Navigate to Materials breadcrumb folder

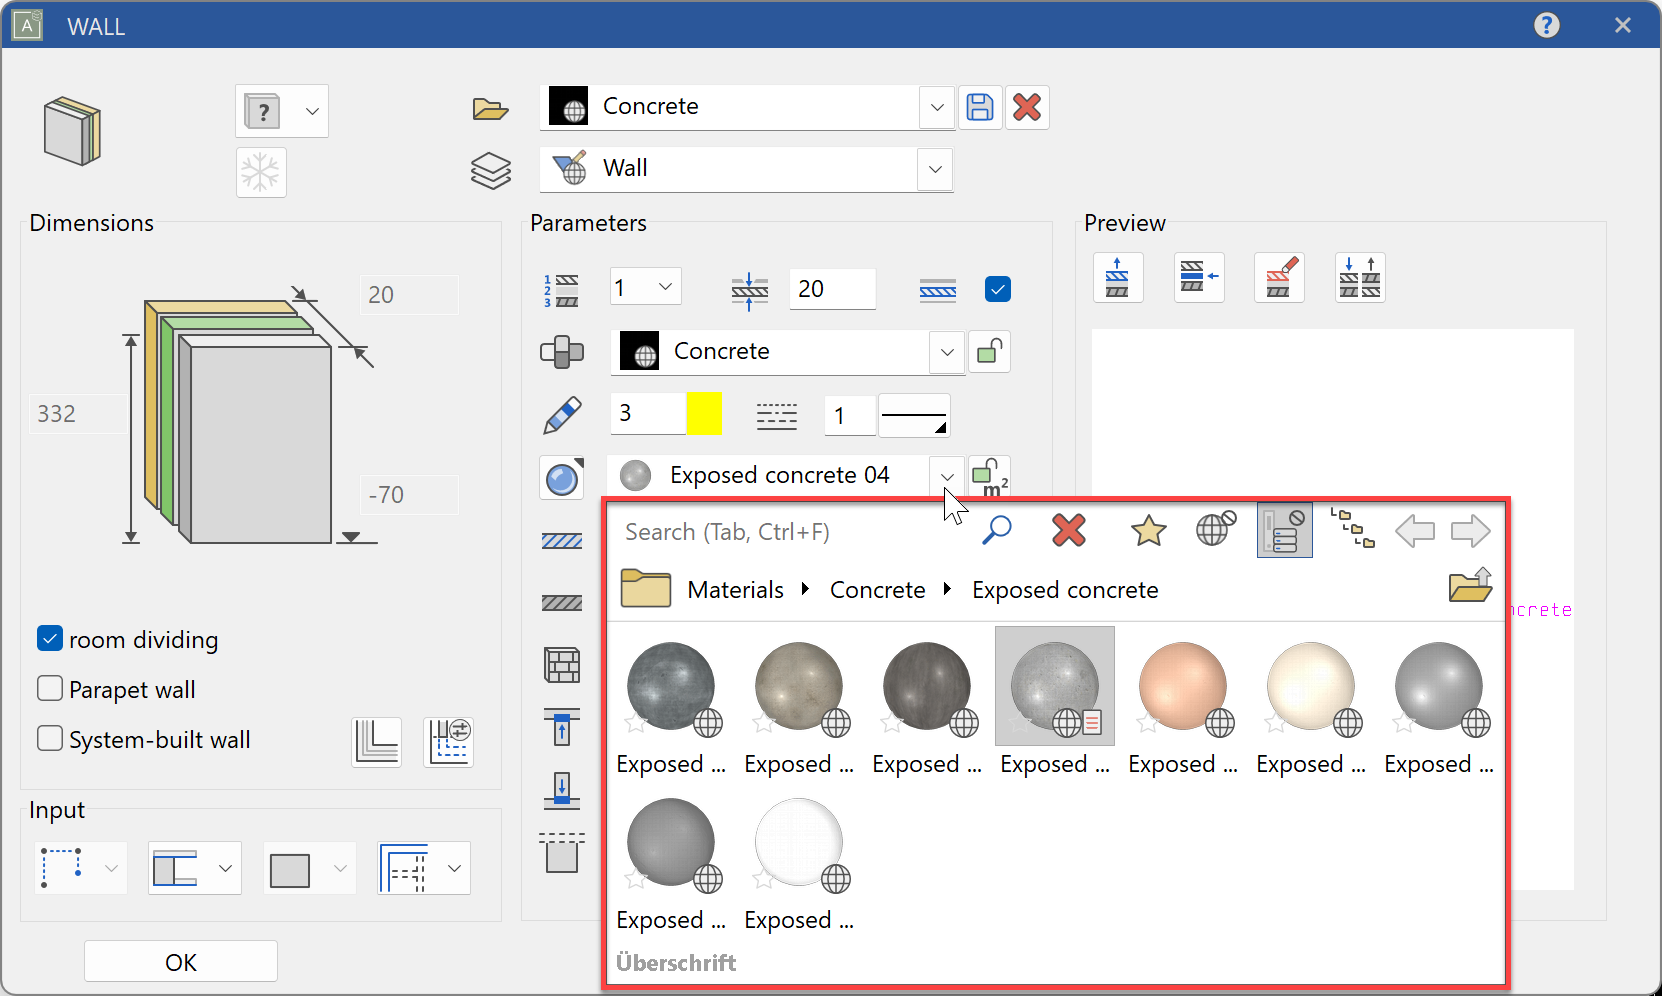point(735,590)
